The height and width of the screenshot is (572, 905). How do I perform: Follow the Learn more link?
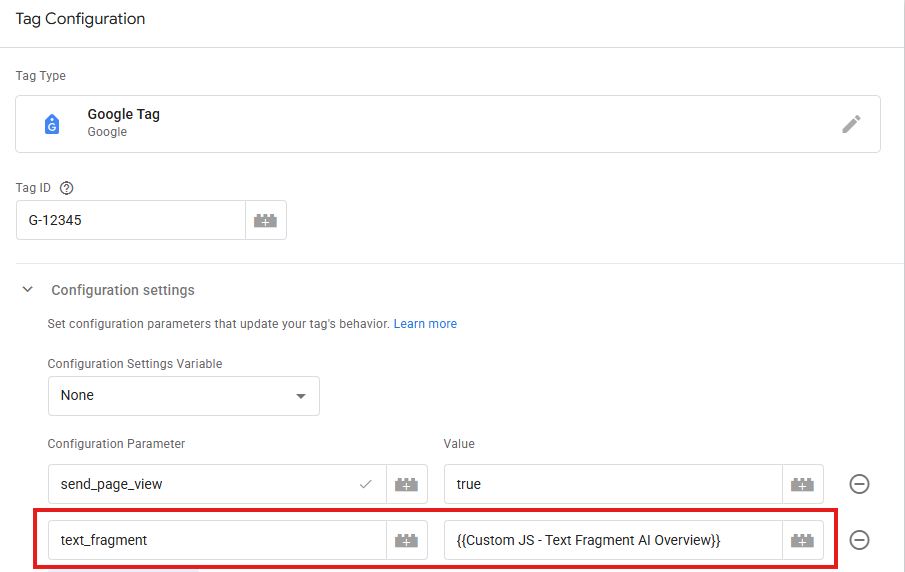[x=425, y=324]
